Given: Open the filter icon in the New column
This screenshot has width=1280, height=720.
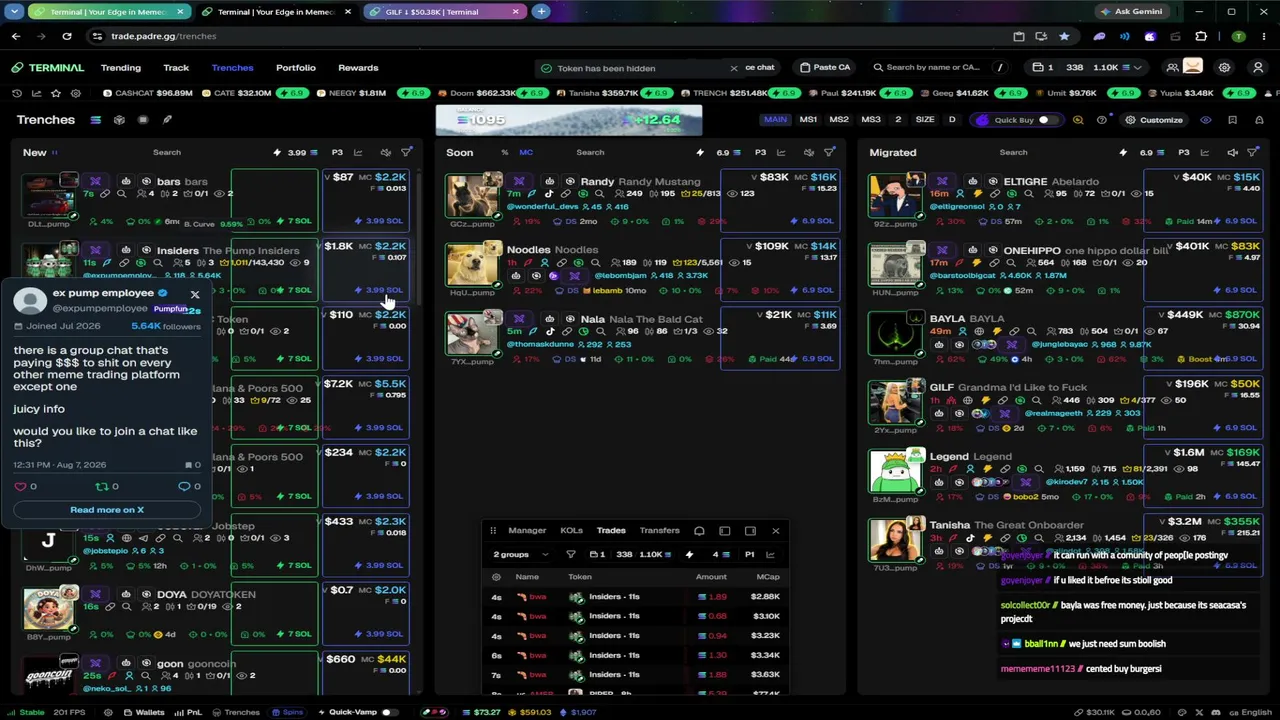Looking at the screenshot, I should [406, 153].
